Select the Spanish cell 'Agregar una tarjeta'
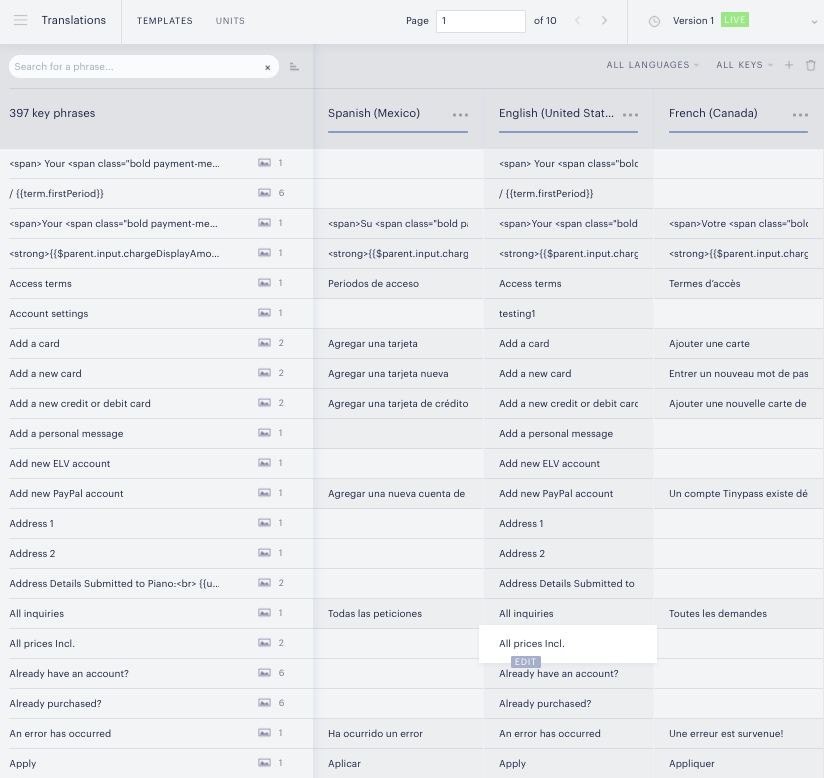 (x=373, y=344)
